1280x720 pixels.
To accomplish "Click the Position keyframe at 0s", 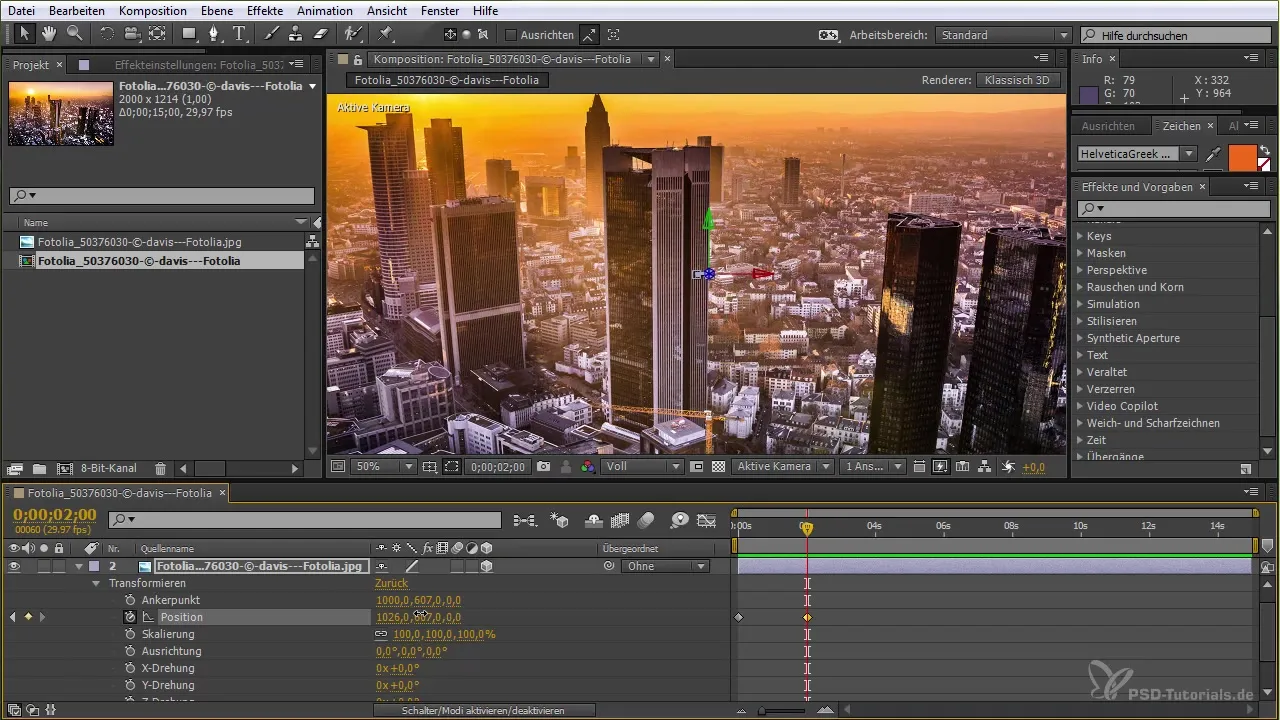I will point(738,617).
